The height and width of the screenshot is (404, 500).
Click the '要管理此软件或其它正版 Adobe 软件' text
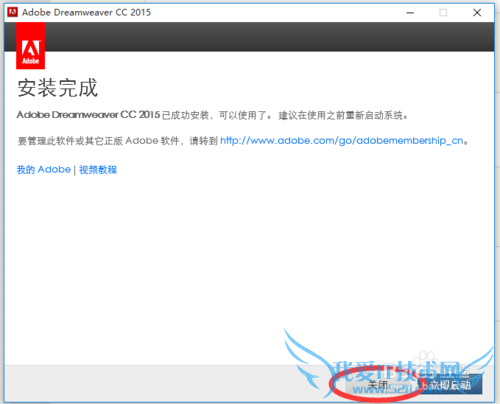click(99, 141)
